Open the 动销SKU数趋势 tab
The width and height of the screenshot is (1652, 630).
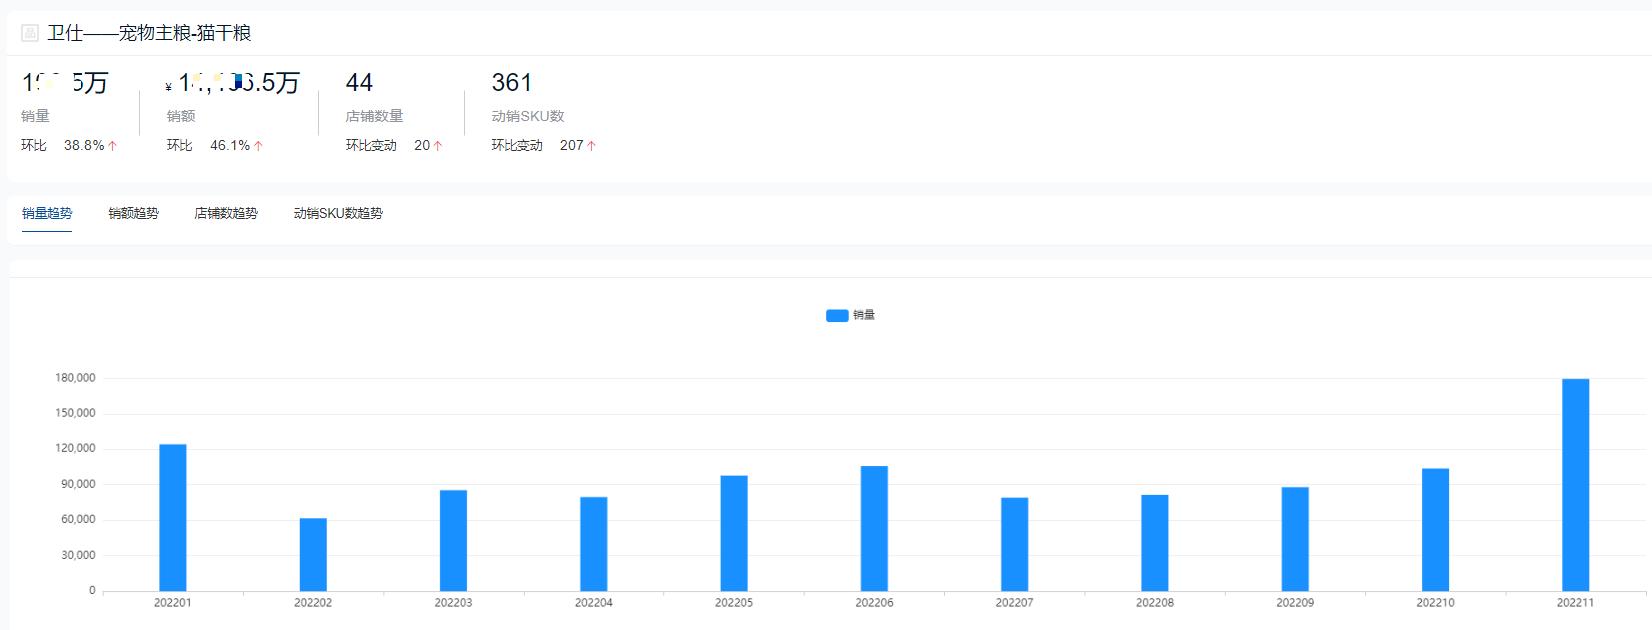[338, 213]
